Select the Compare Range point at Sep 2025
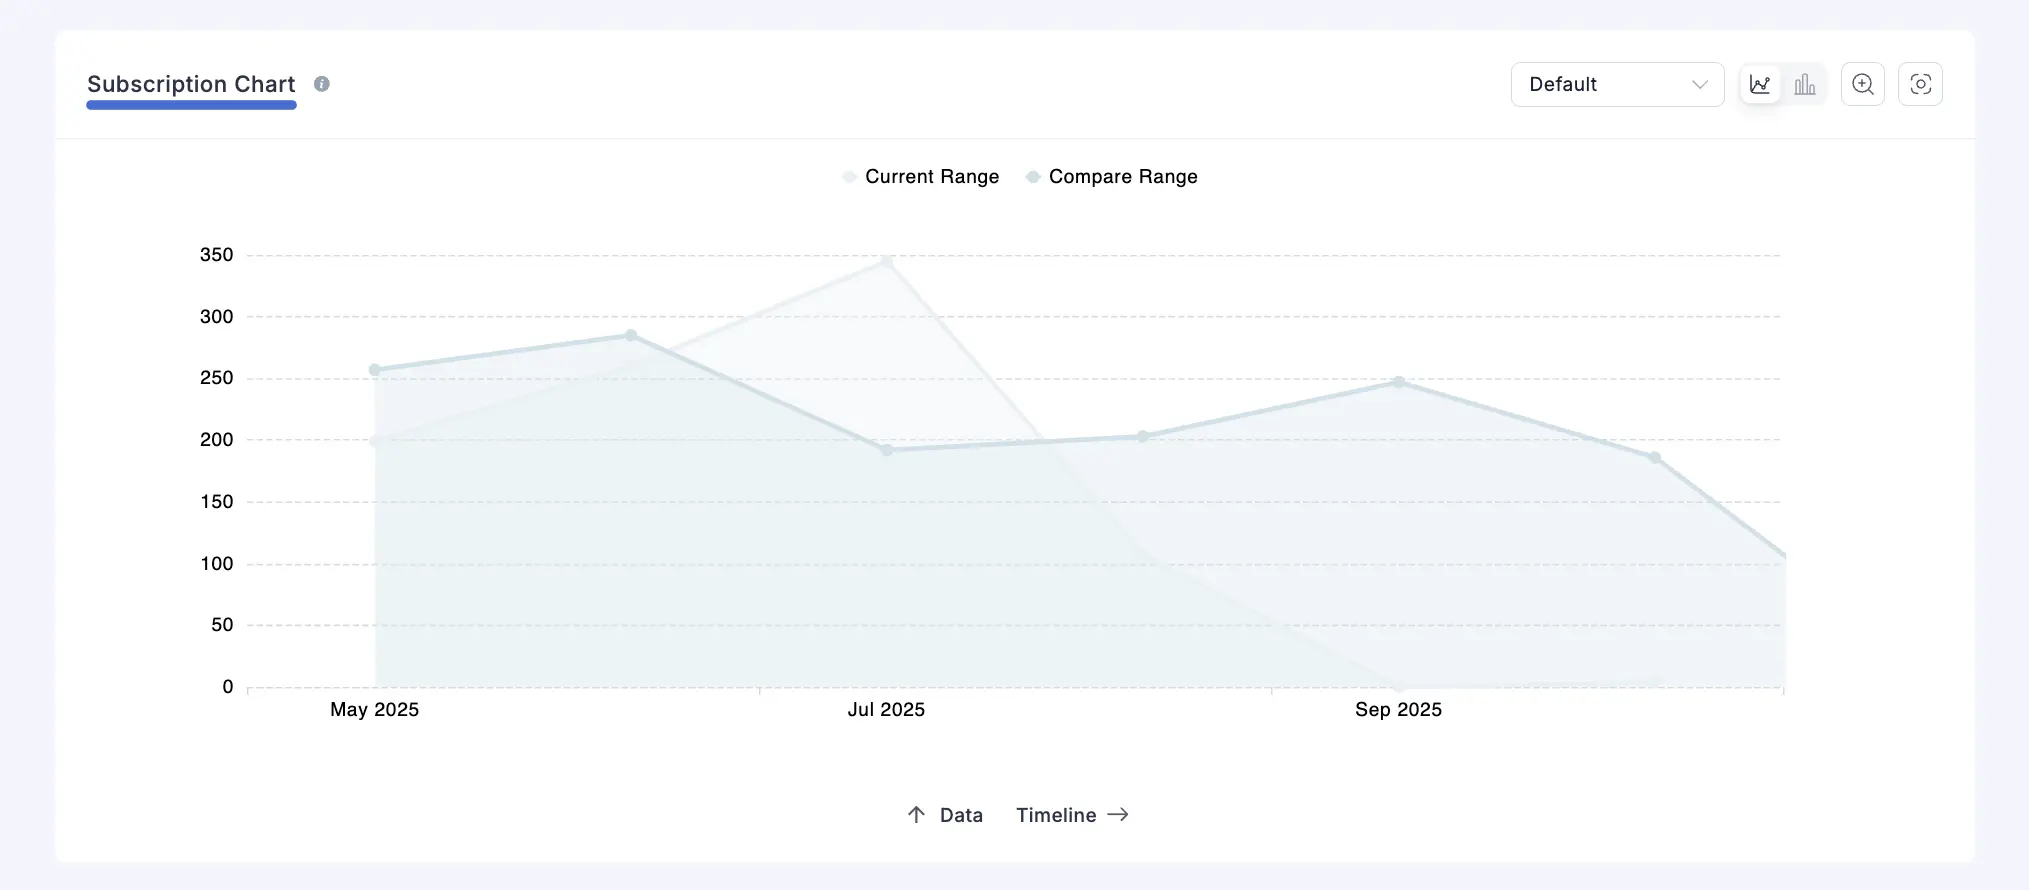 [1399, 382]
